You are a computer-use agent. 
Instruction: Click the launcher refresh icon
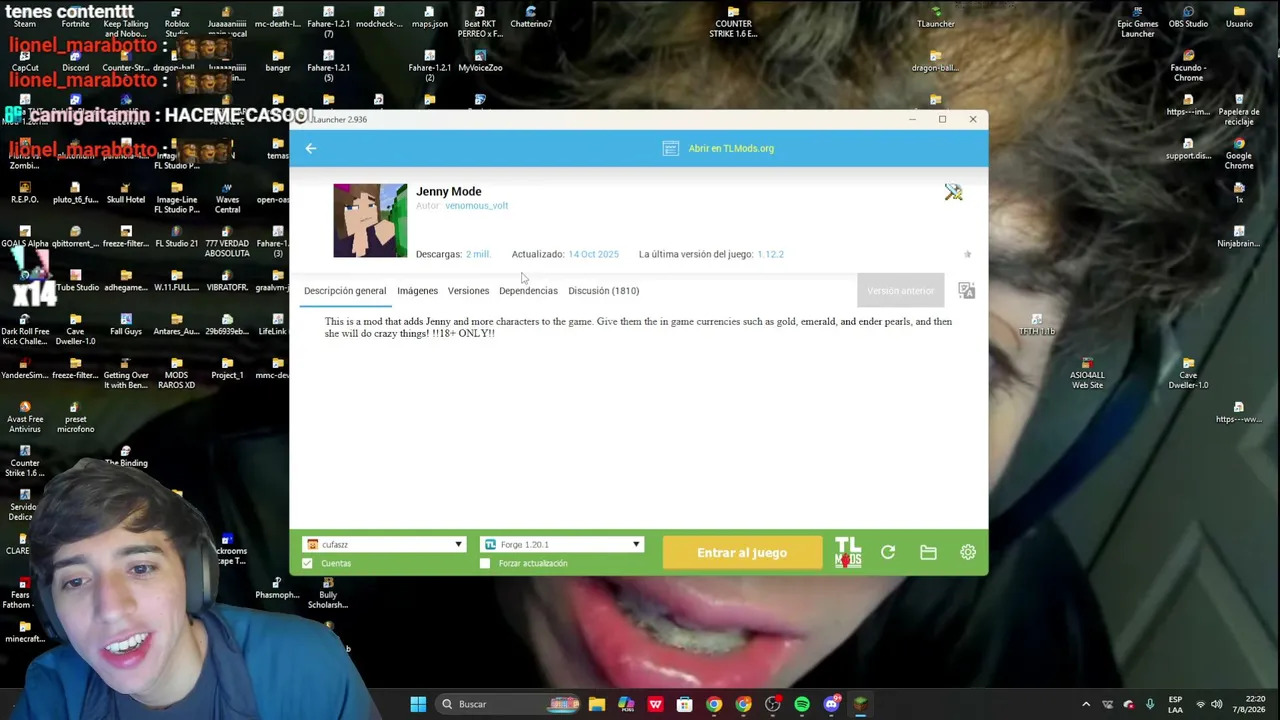tap(888, 553)
